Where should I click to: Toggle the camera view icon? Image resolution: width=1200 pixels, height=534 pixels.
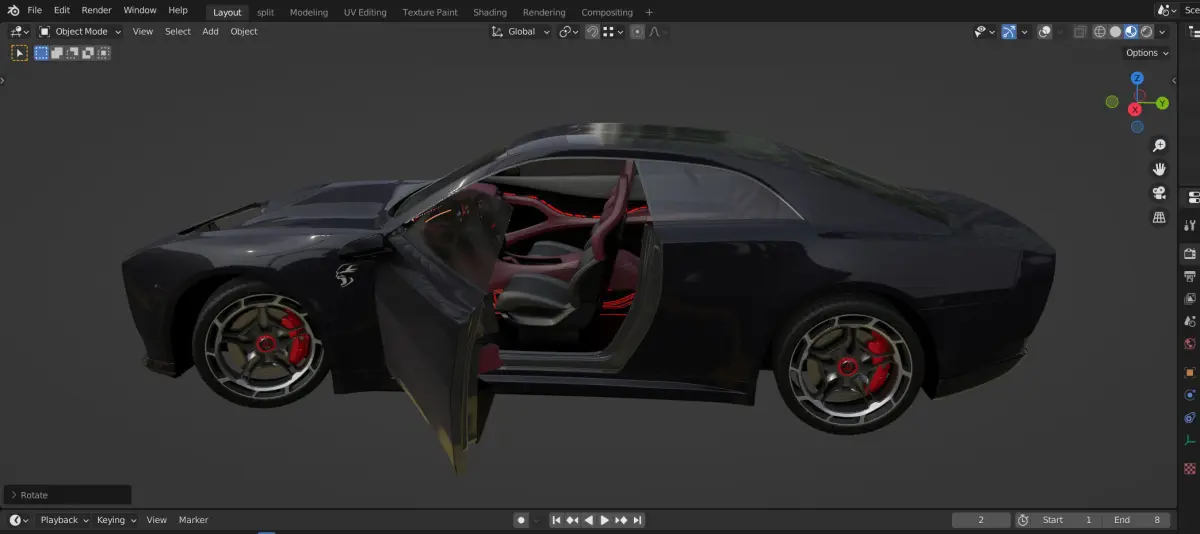1159,193
